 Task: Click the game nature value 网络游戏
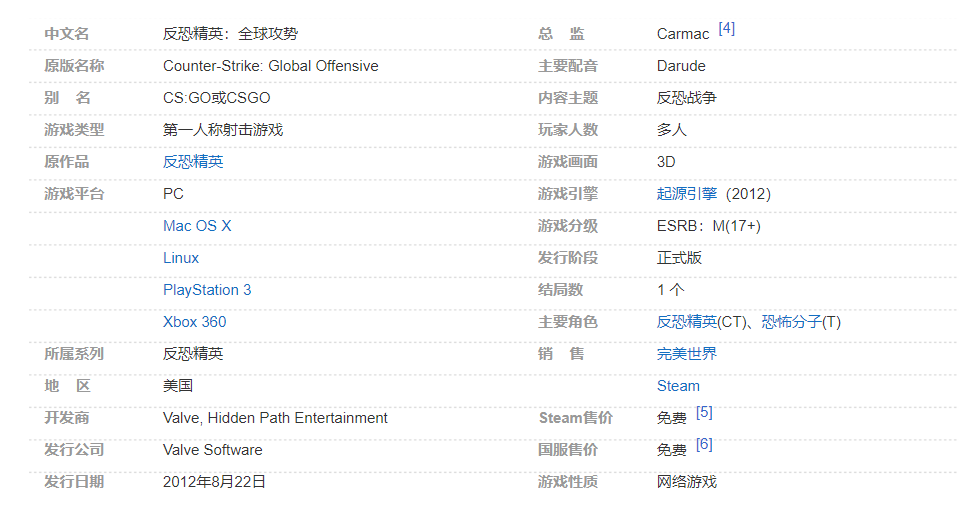tap(687, 482)
